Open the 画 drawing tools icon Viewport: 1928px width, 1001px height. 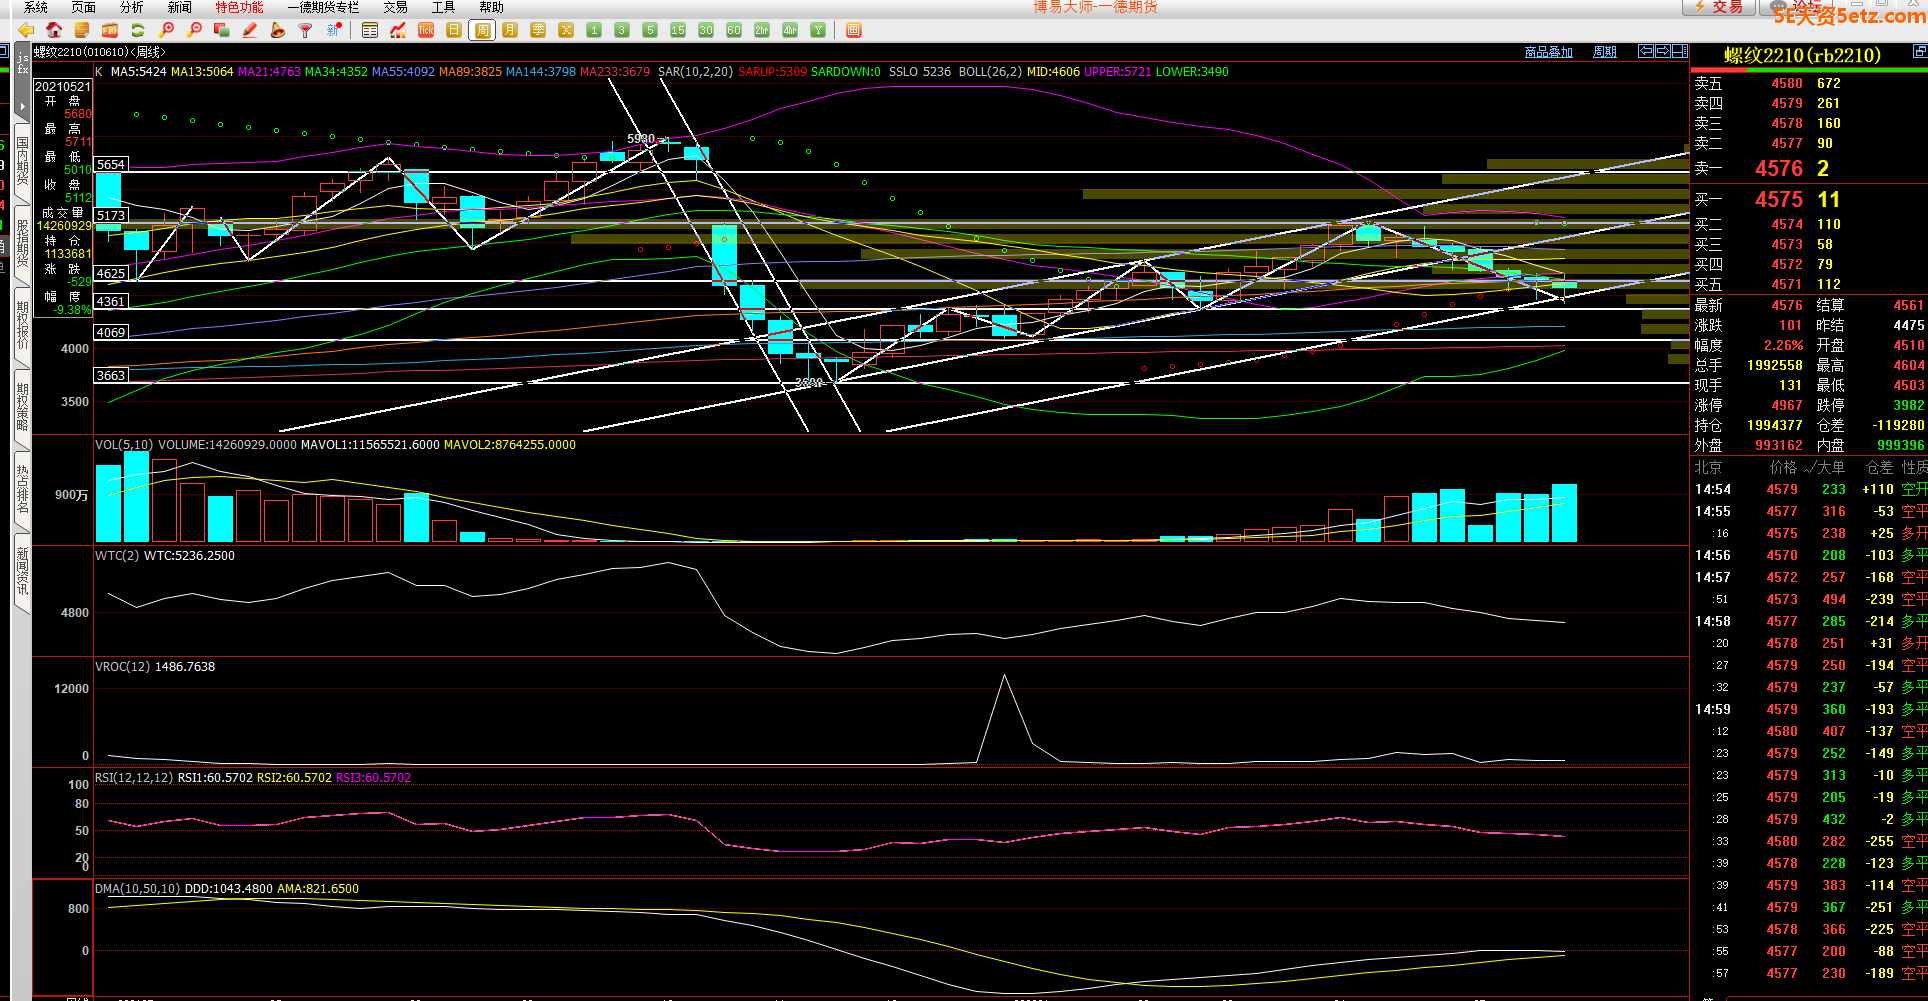click(853, 31)
